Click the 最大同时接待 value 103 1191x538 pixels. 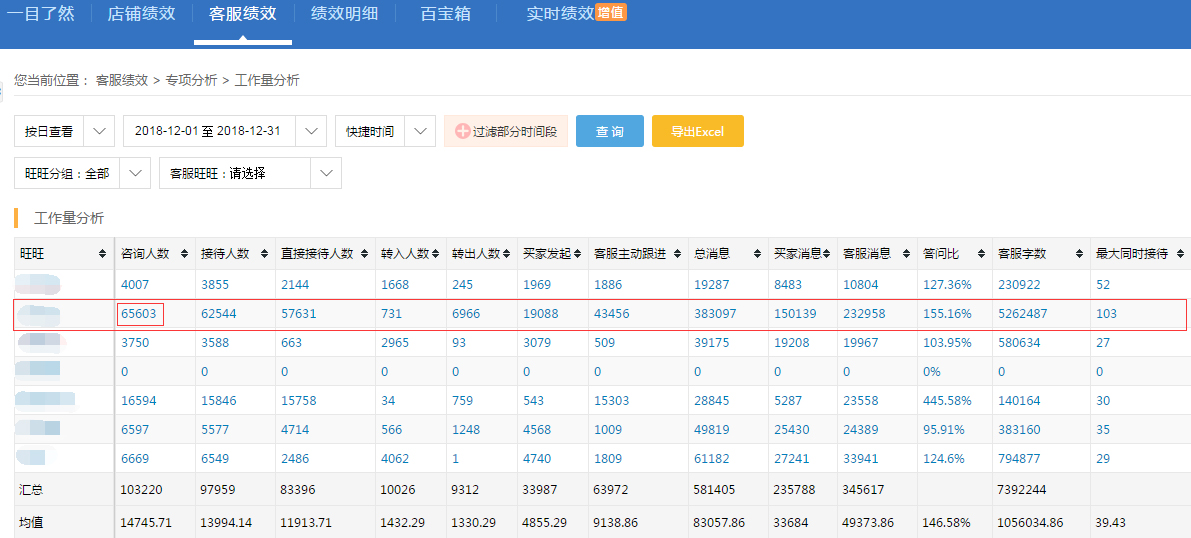[1107, 314]
